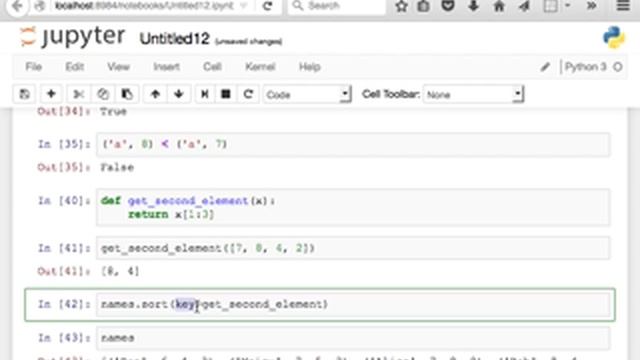Click the localhost address bar
Image resolution: width=640 pixels, height=360 pixels.
click(145, 6)
